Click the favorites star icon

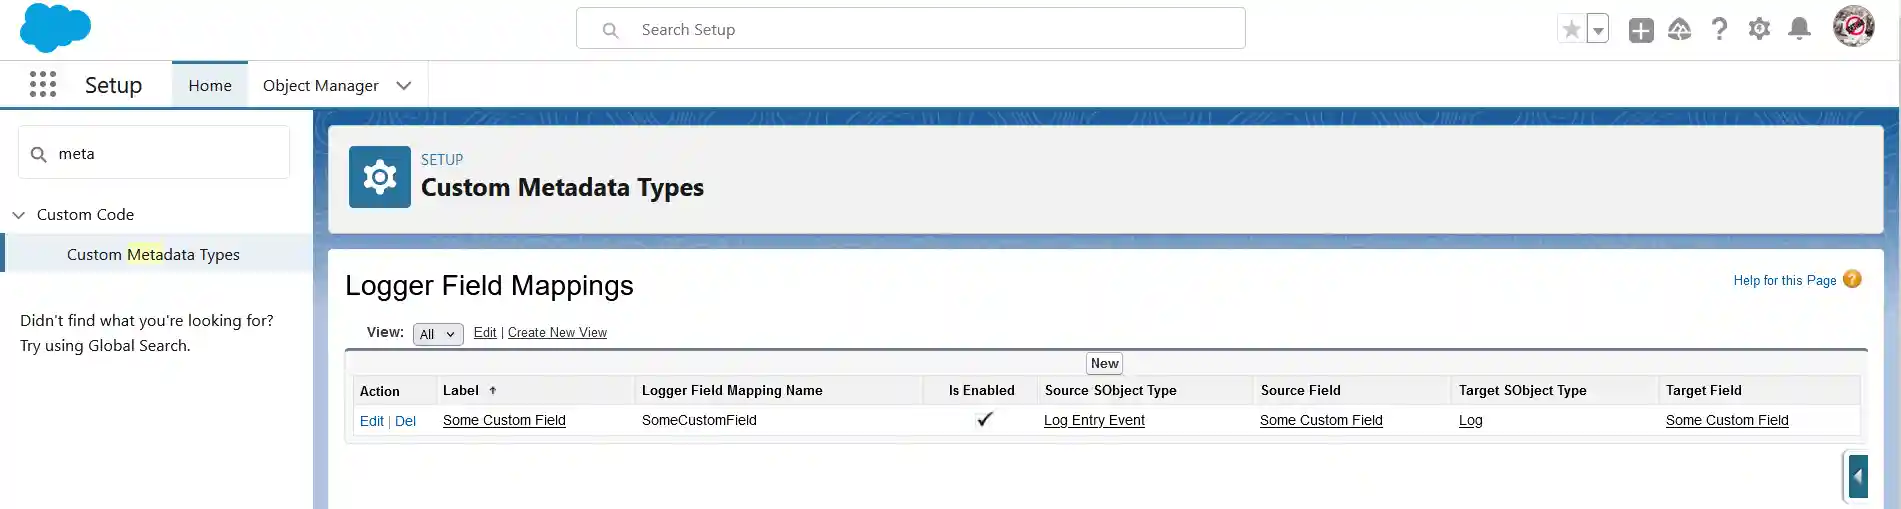(1571, 30)
